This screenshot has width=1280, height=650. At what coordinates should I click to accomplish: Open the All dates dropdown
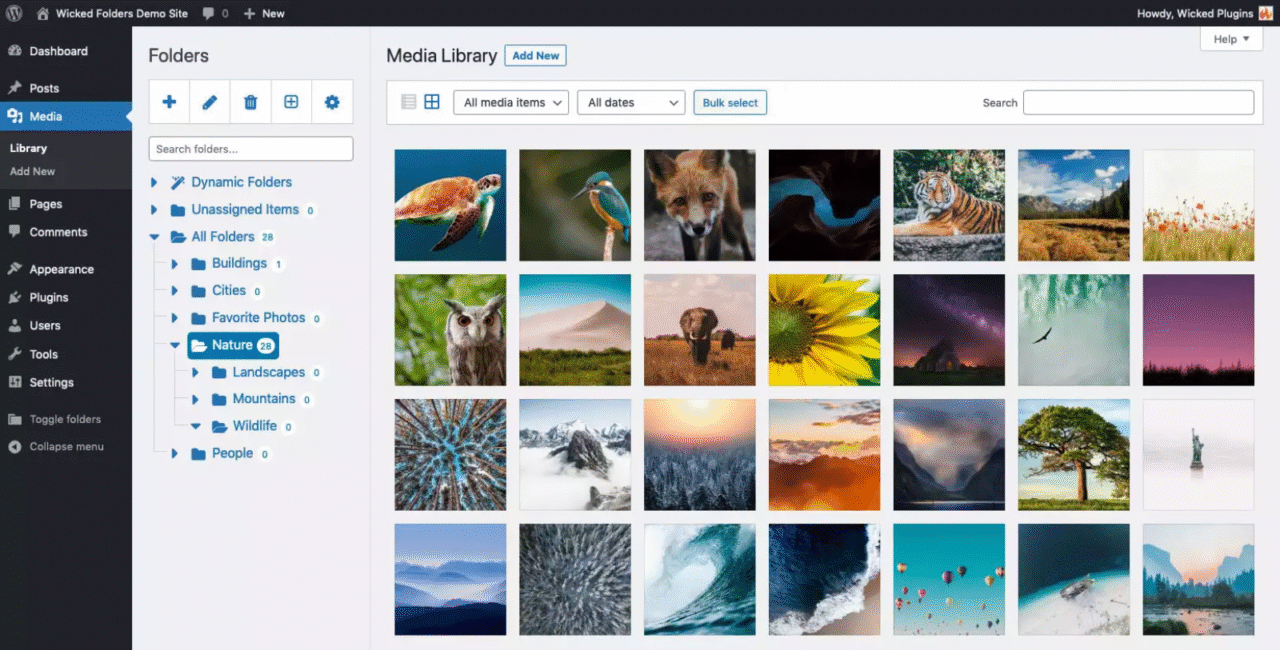[x=630, y=102]
